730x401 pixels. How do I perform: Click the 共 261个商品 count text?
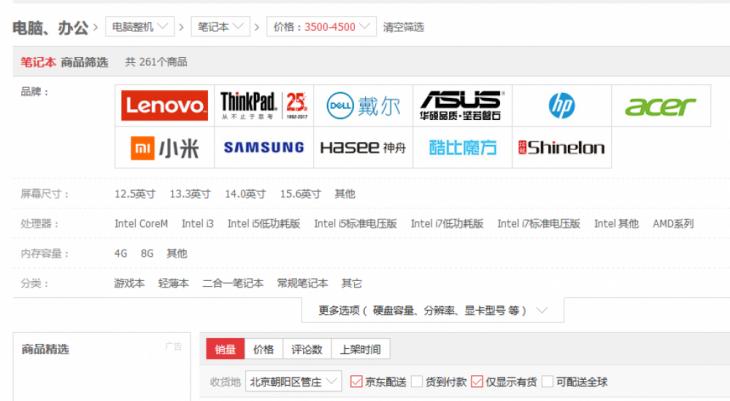click(156, 62)
